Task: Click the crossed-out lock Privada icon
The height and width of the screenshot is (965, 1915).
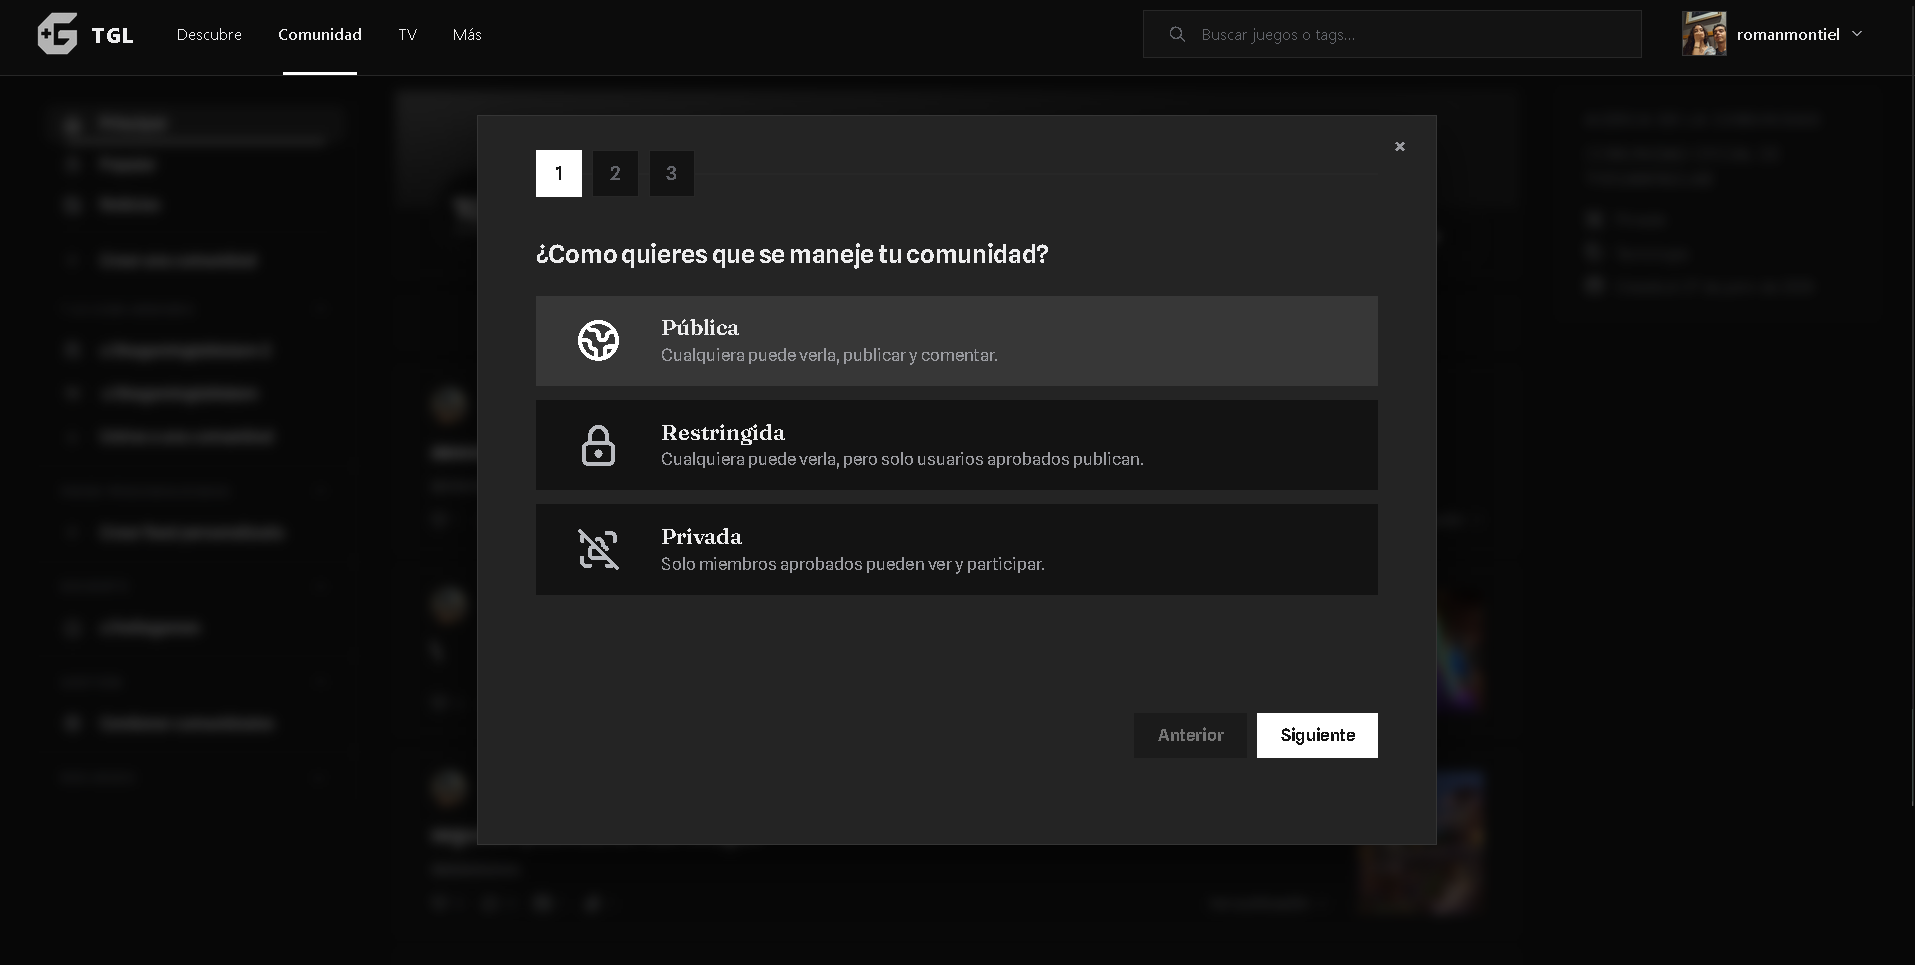Action: coord(598,550)
